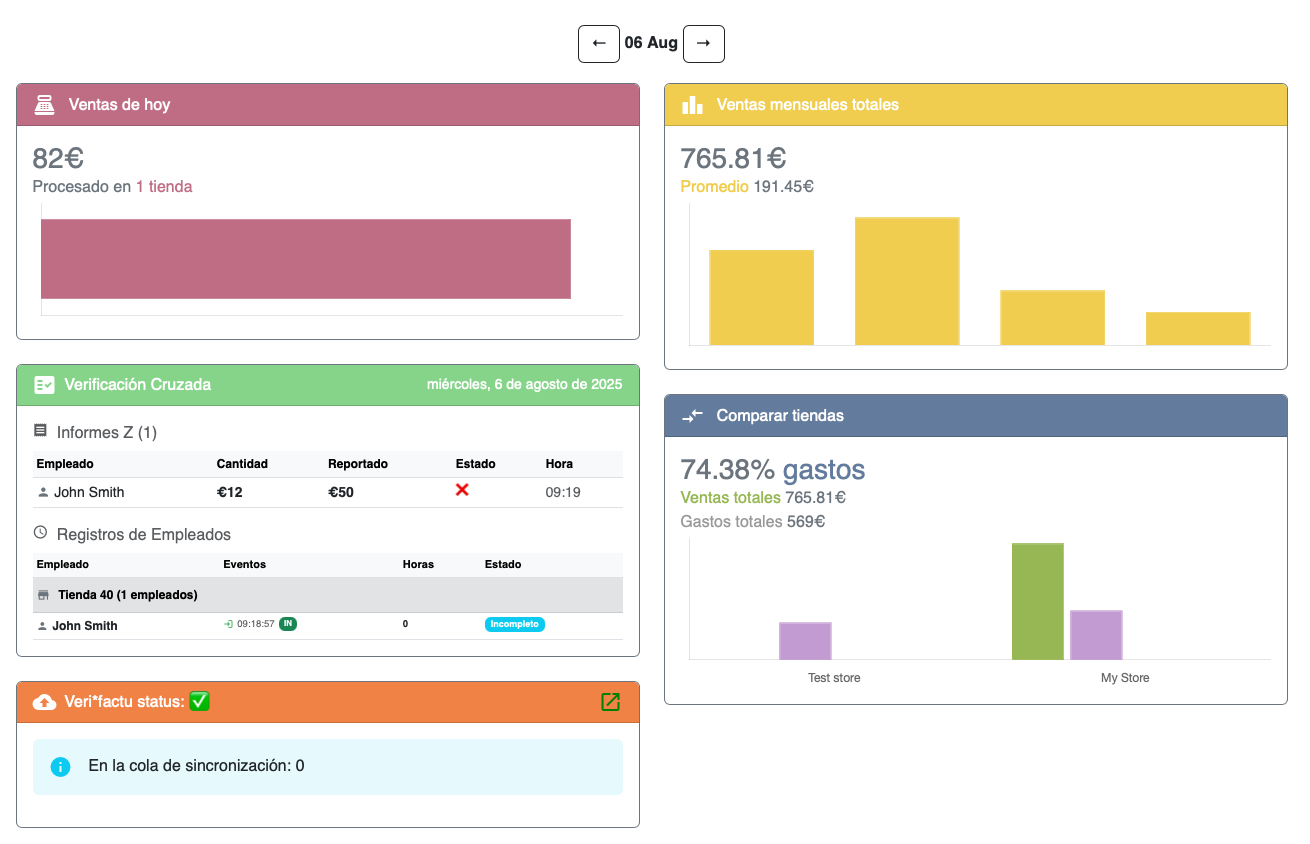
Task: Click the bar chart icon in Ventas mensuales
Action: (692, 104)
